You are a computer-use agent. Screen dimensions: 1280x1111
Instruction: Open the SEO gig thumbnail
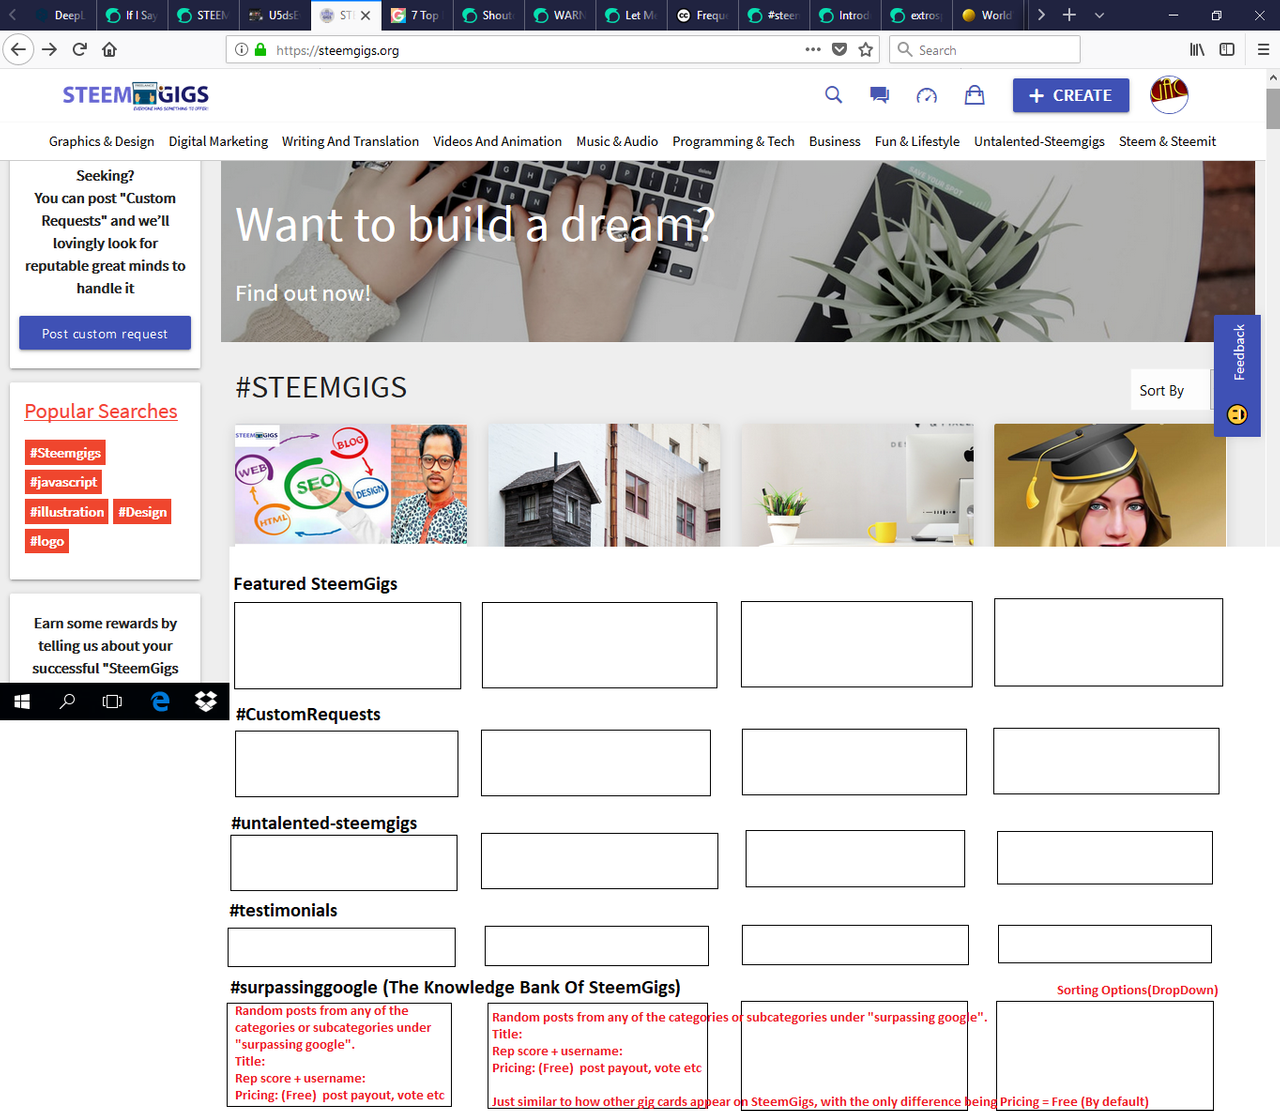(x=351, y=484)
